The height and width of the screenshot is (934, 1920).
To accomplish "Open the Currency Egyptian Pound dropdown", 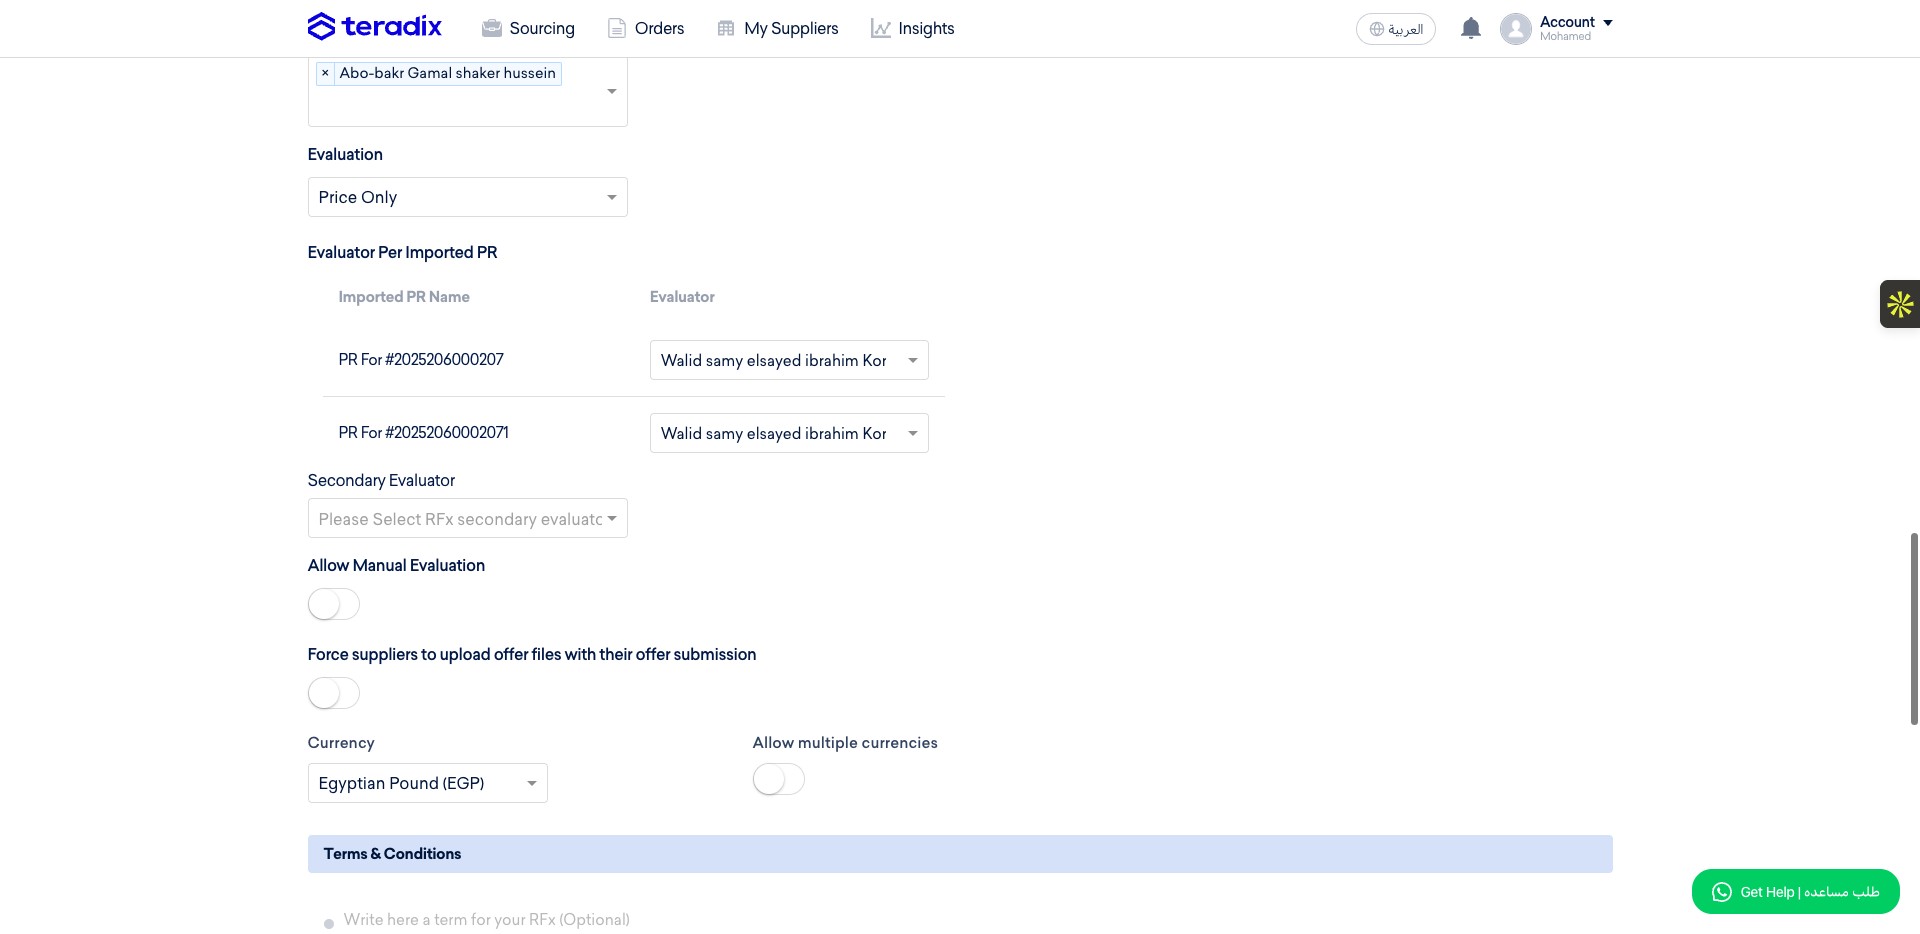I will coord(427,783).
